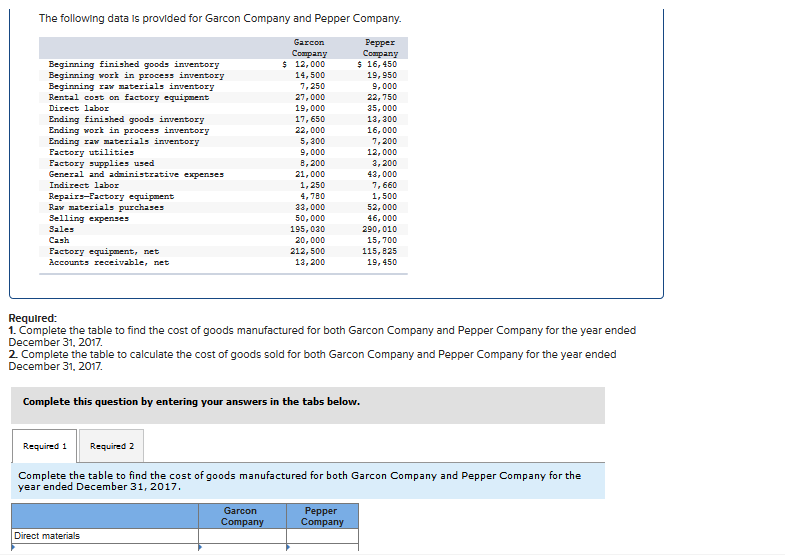Screen dimensions: 785x559
Task: Click the data table's Garcon Company header
Action: [x=309, y=48]
